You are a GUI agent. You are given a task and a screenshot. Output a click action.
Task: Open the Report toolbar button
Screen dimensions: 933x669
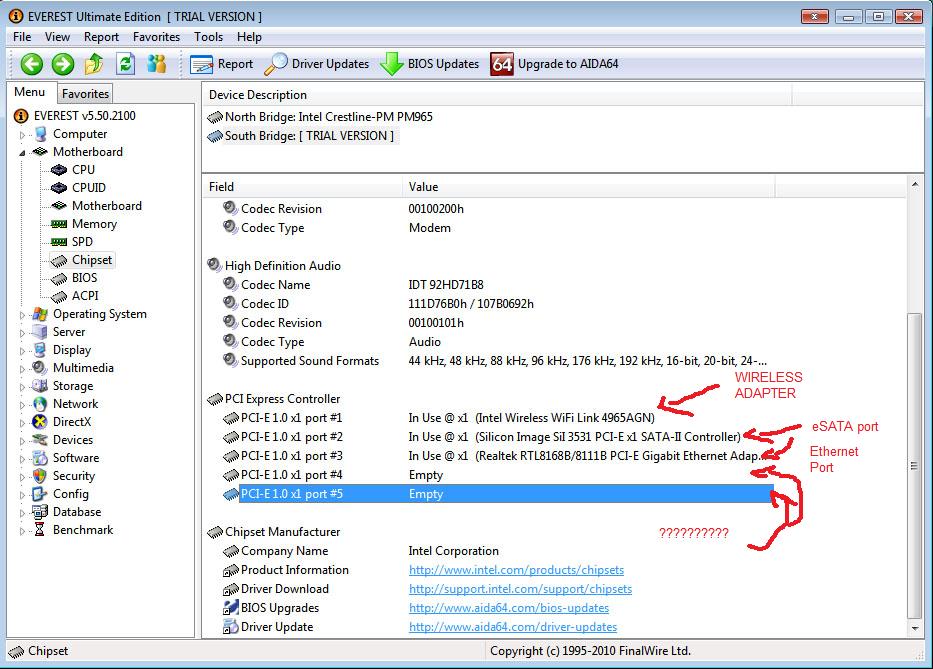pyautogui.click(x=221, y=64)
